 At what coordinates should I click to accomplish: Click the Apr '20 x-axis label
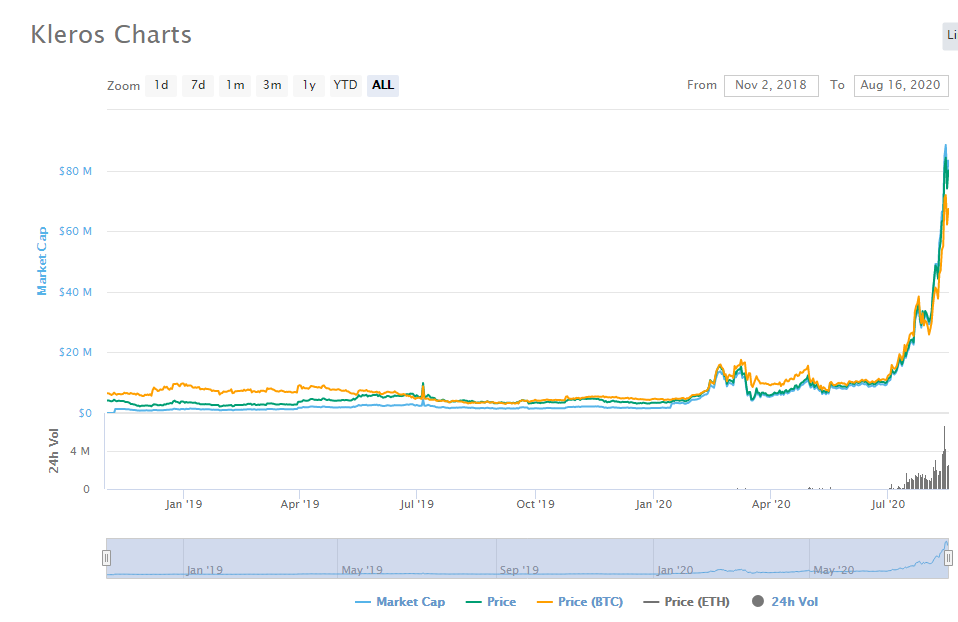[770, 504]
